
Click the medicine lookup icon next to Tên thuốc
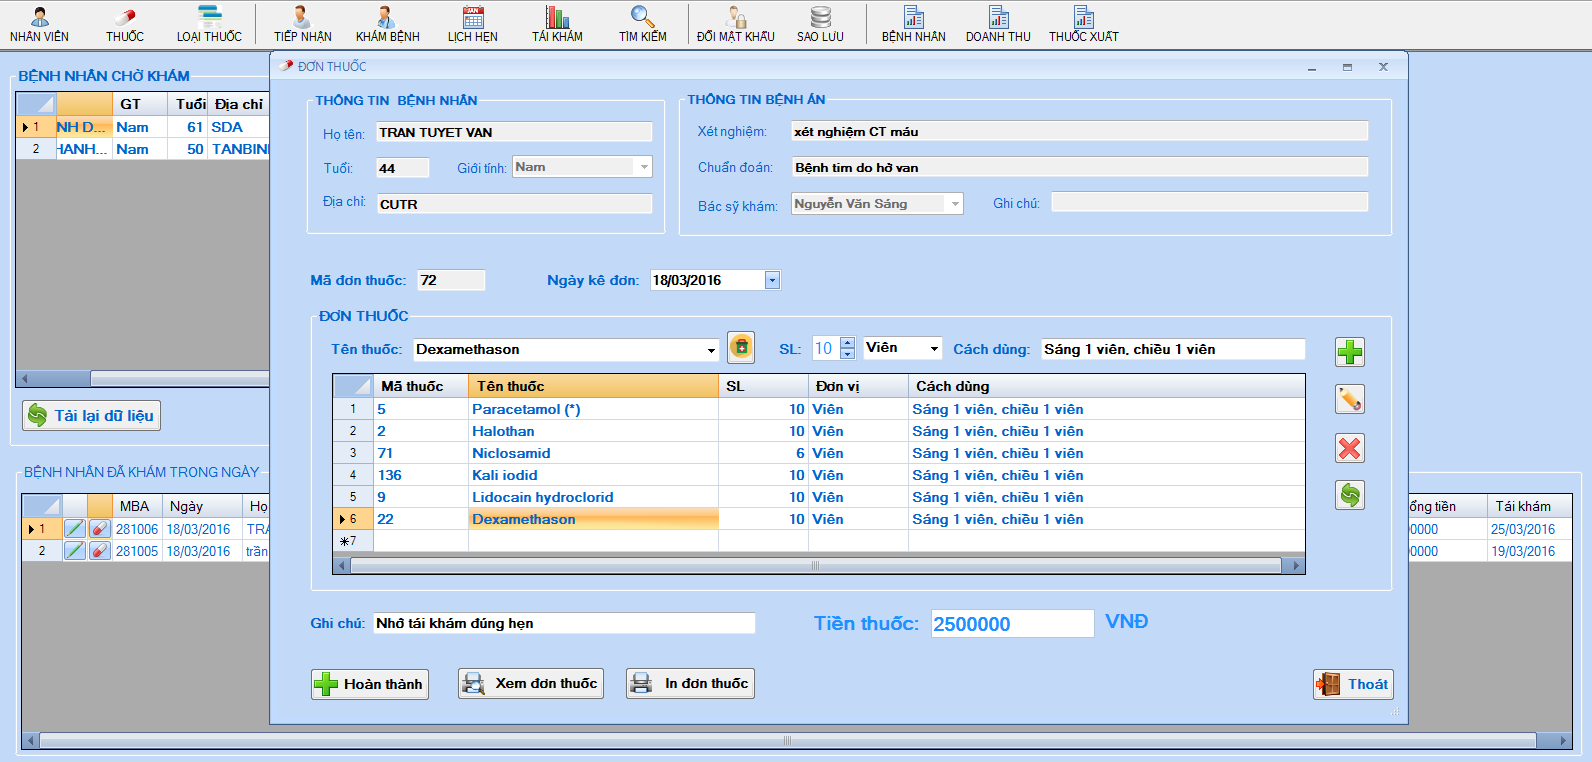click(741, 347)
